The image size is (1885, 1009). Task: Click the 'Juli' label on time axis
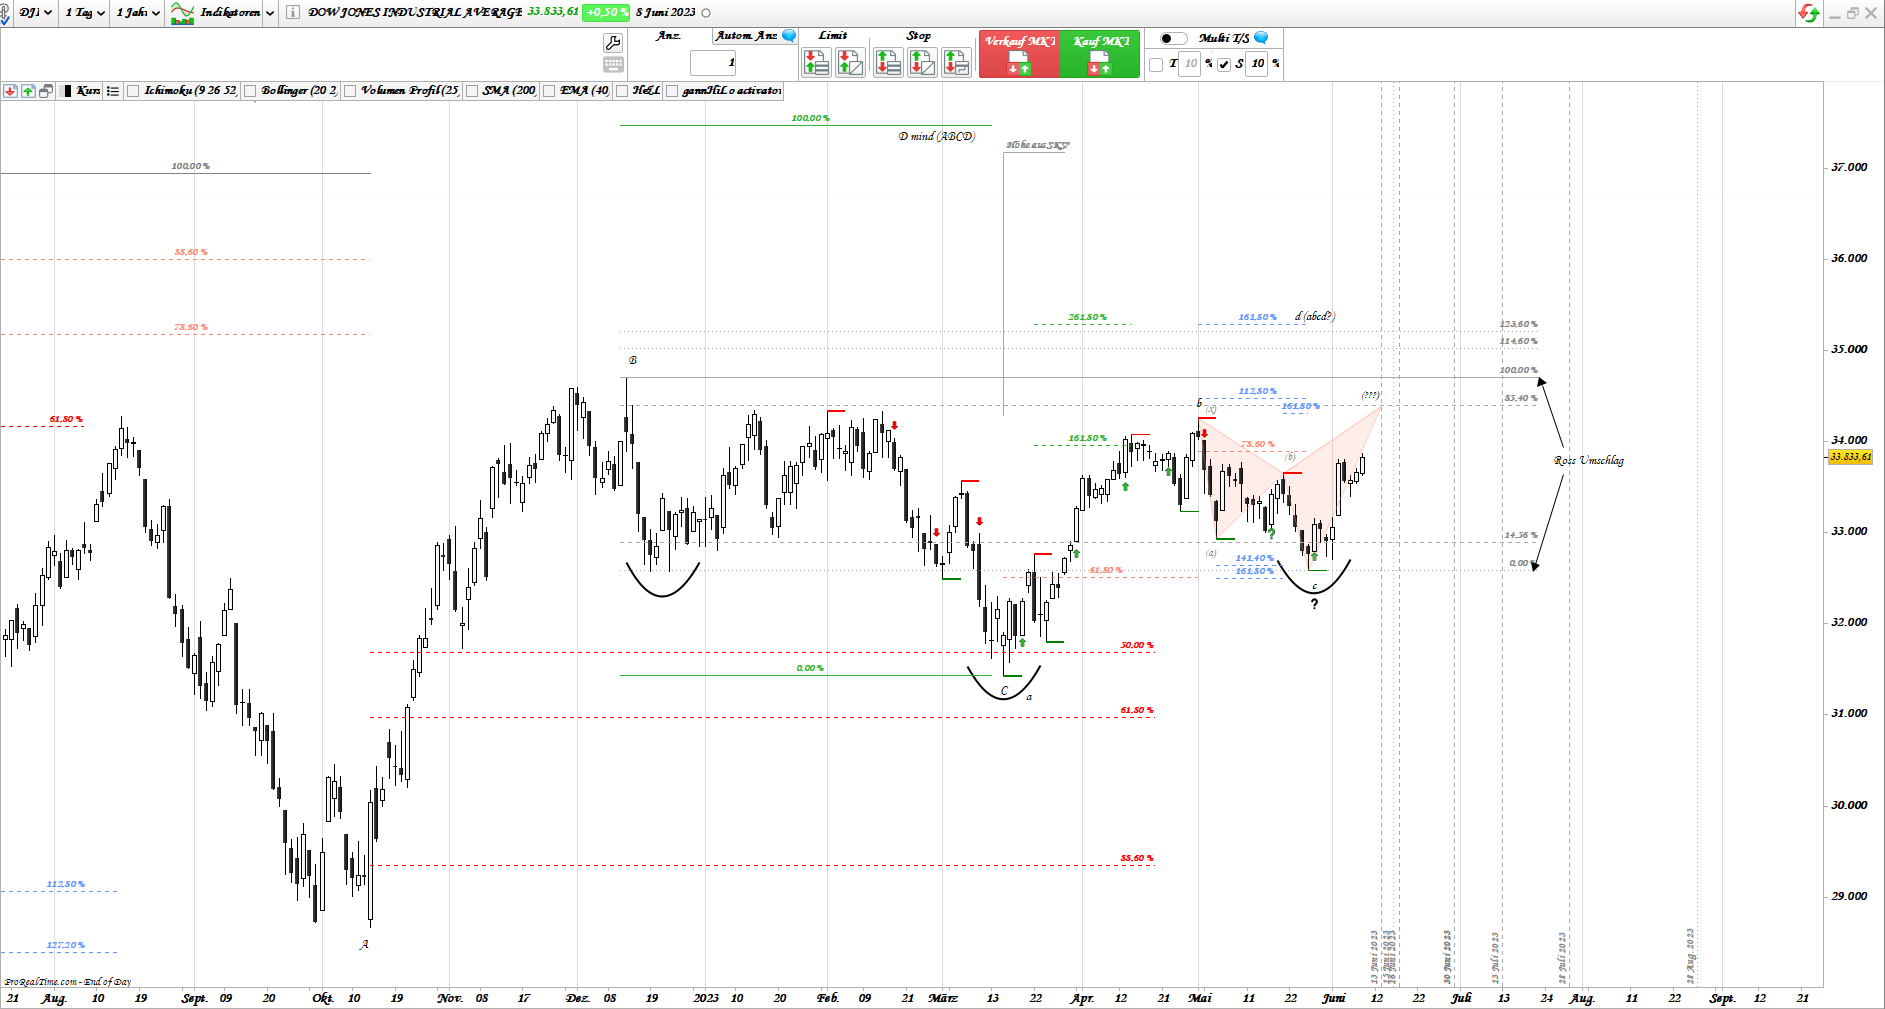pos(1461,998)
